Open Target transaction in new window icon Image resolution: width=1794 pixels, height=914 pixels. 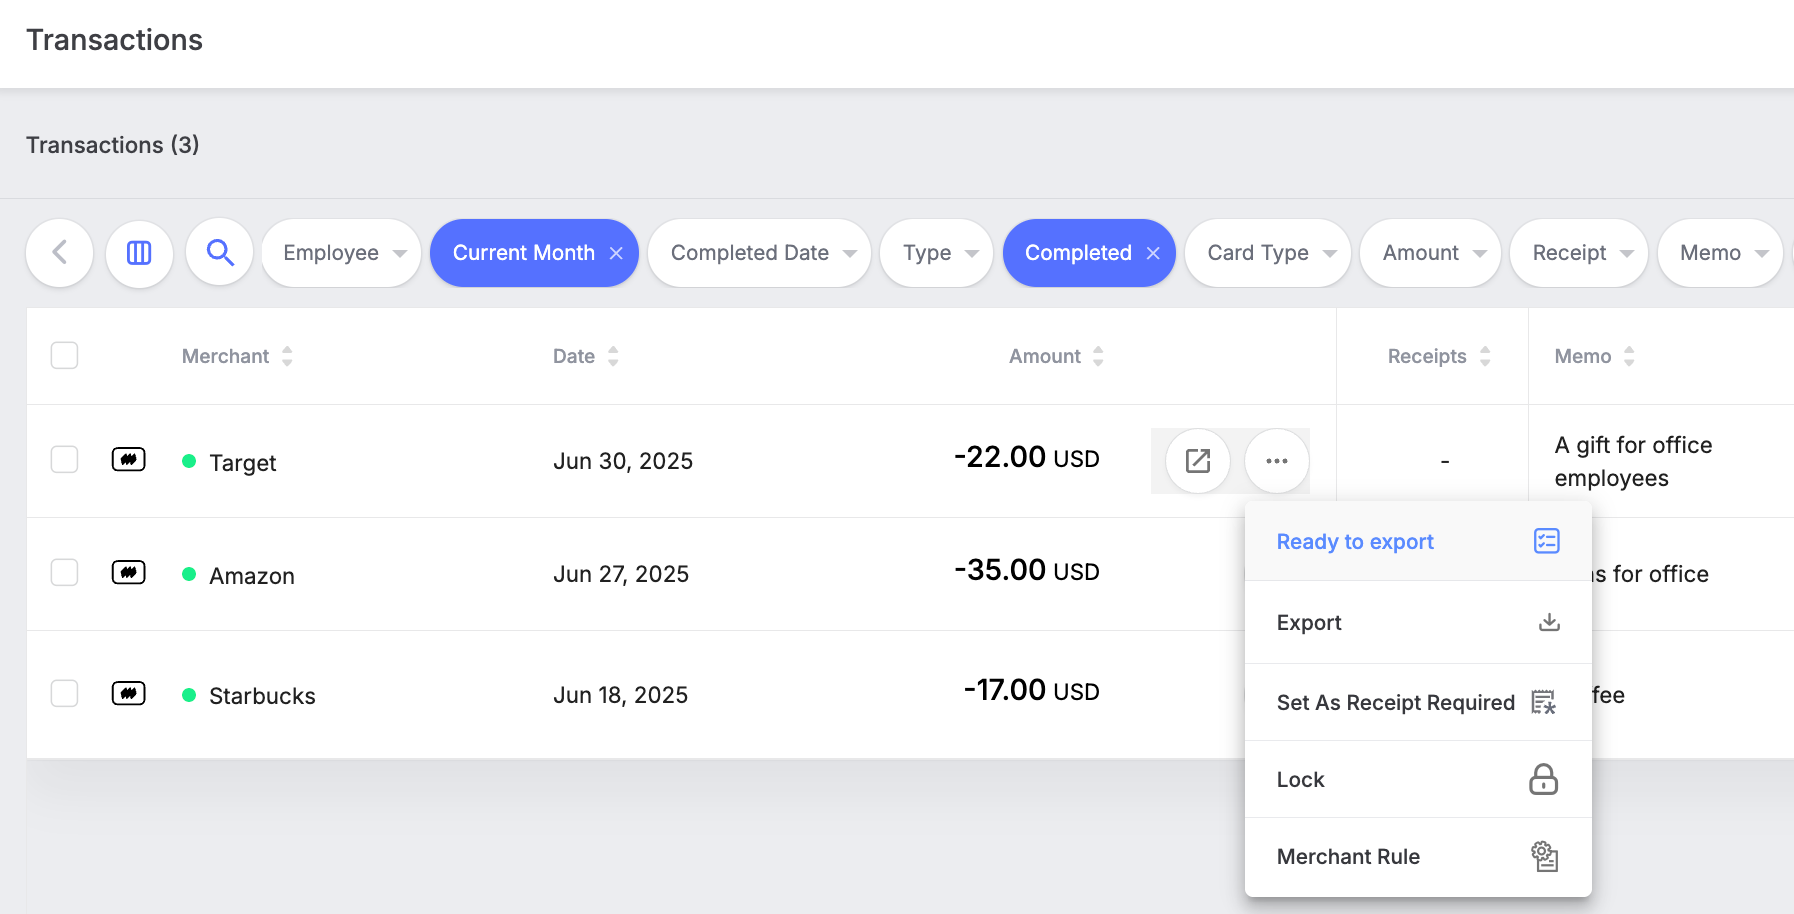click(x=1198, y=461)
